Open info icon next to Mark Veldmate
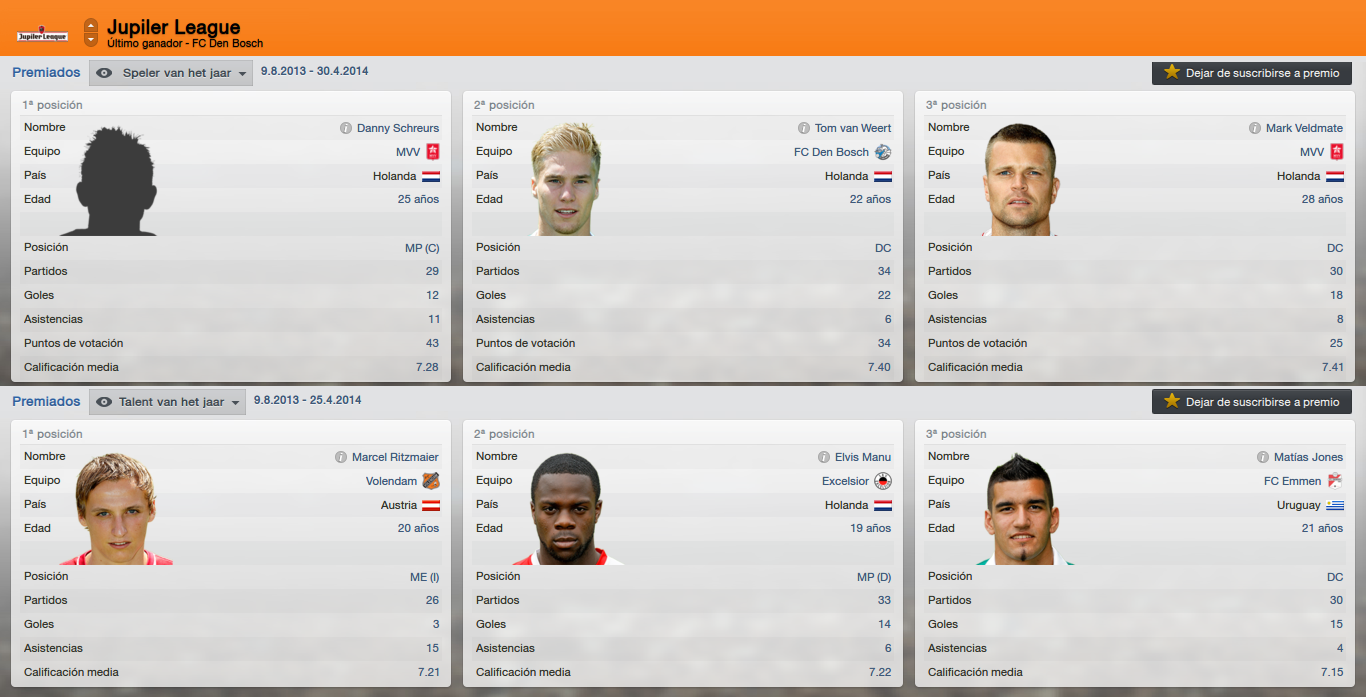The image size is (1366, 697). pos(1255,128)
